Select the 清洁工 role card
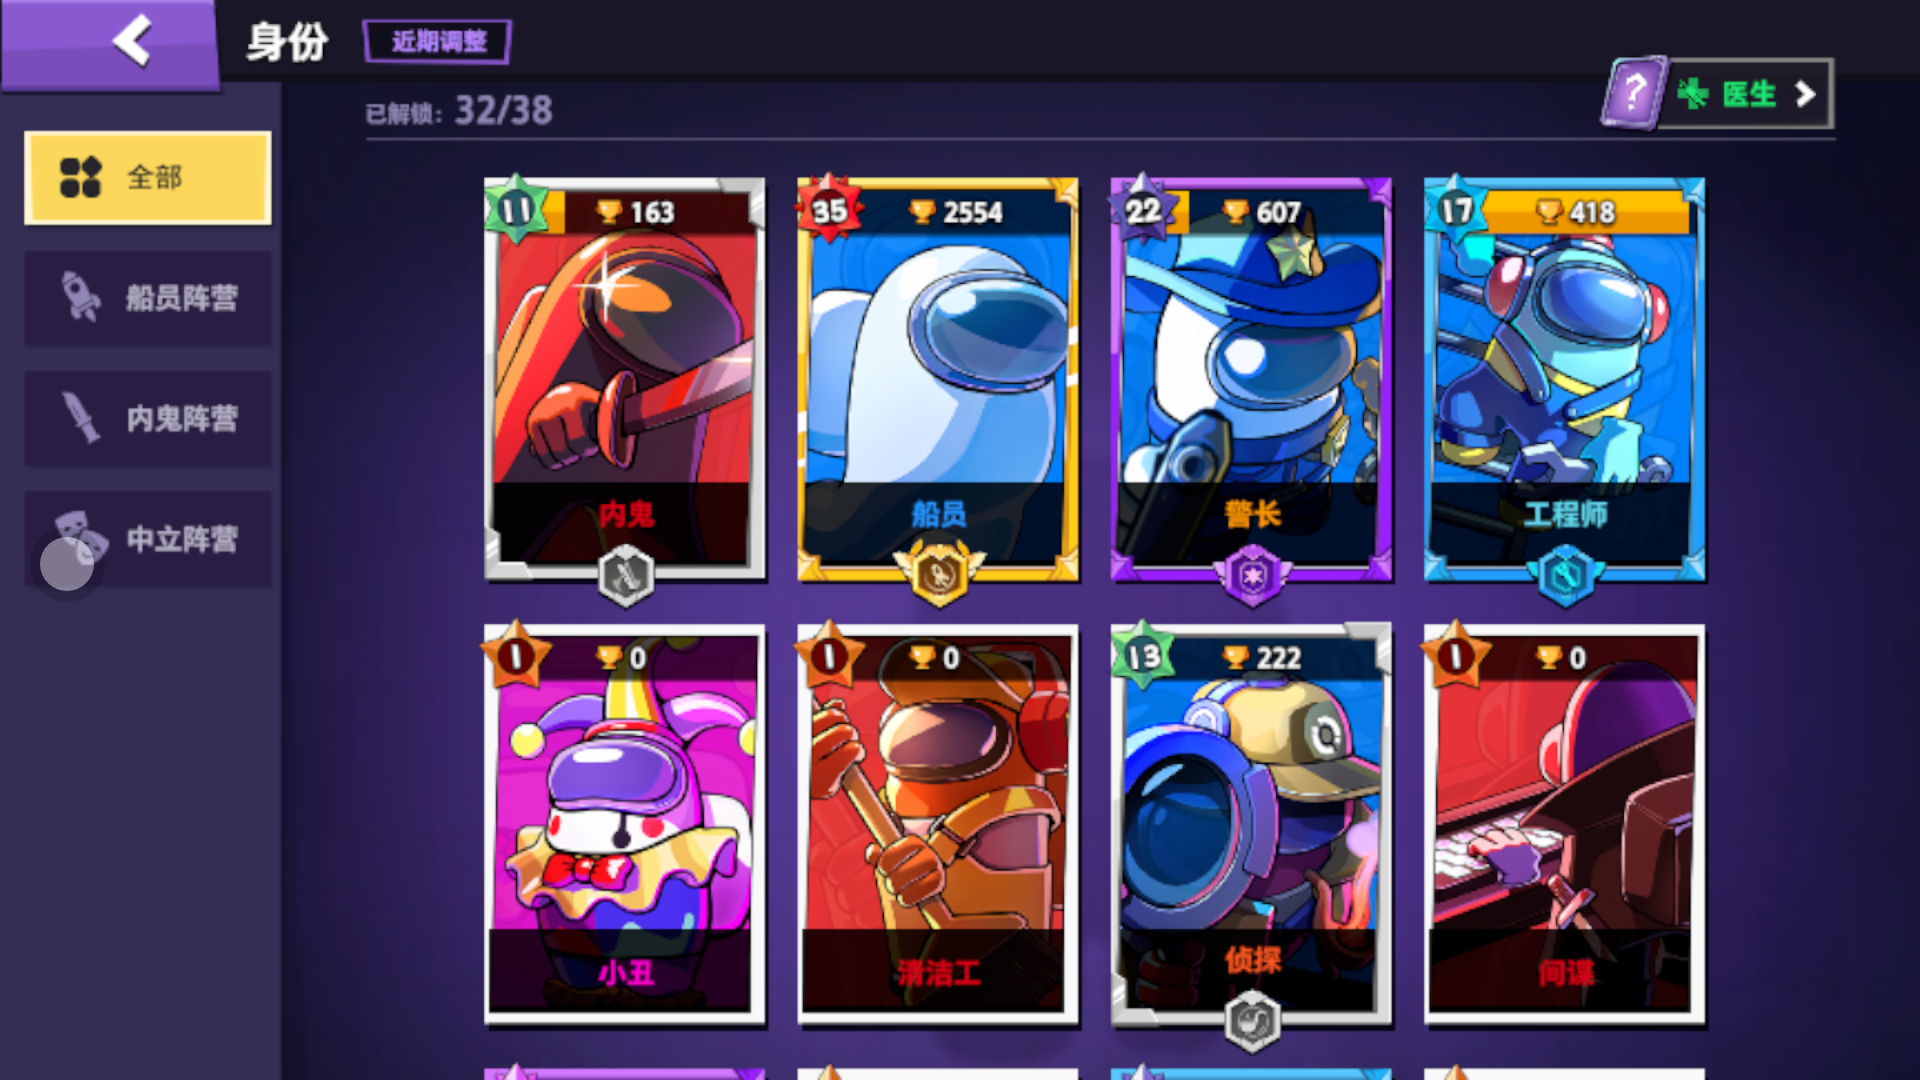Viewport: 1920px width, 1080px height. click(938, 825)
